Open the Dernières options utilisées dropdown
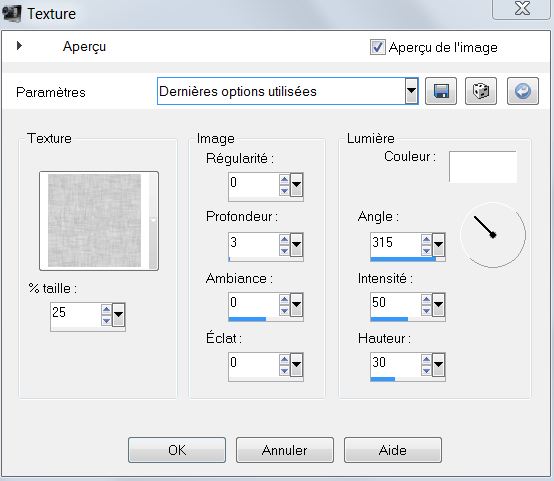Image resolution: width=554 pixels, height=481 pixels. click(x=411, y=91)
